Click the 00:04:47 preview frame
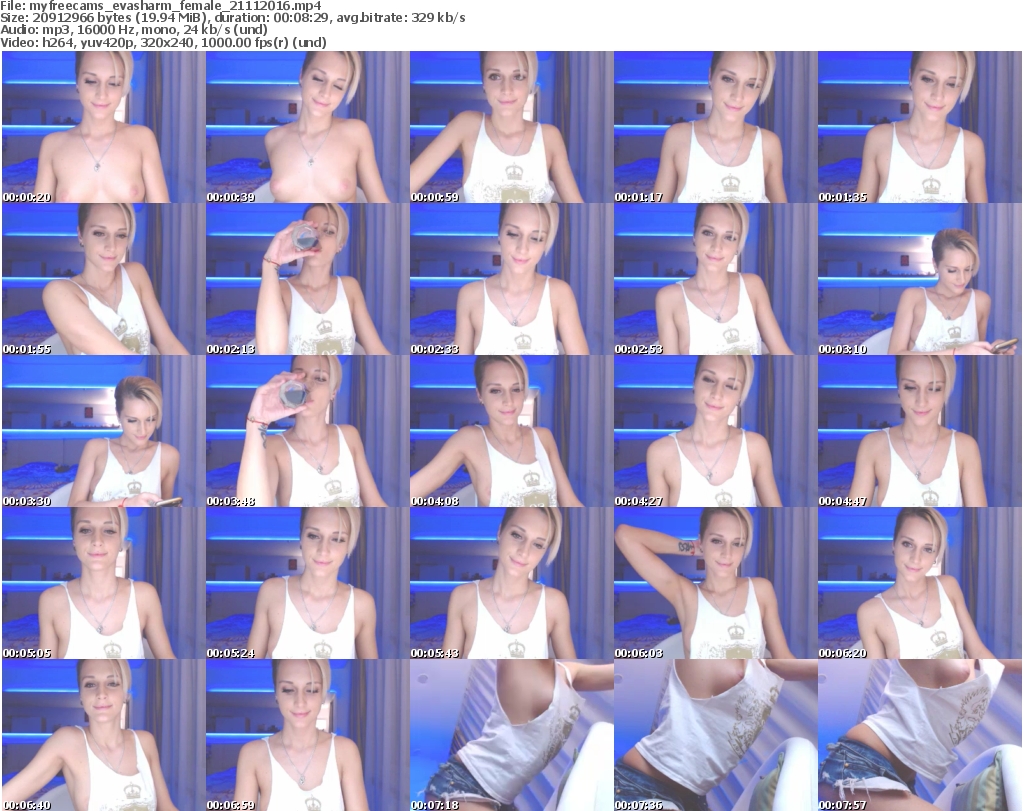 pyautogui.click(x=920, y=431)
